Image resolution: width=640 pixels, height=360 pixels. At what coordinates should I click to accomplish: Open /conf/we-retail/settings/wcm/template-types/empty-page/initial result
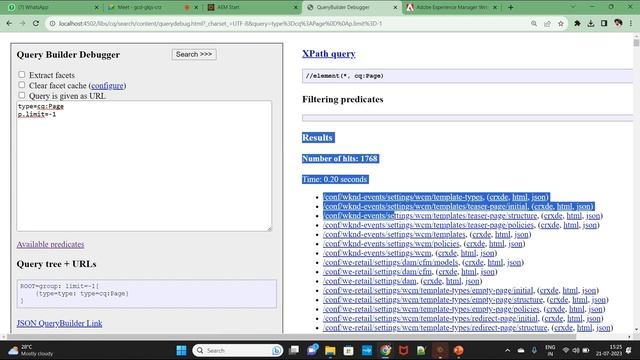click(x=428, y=291)
